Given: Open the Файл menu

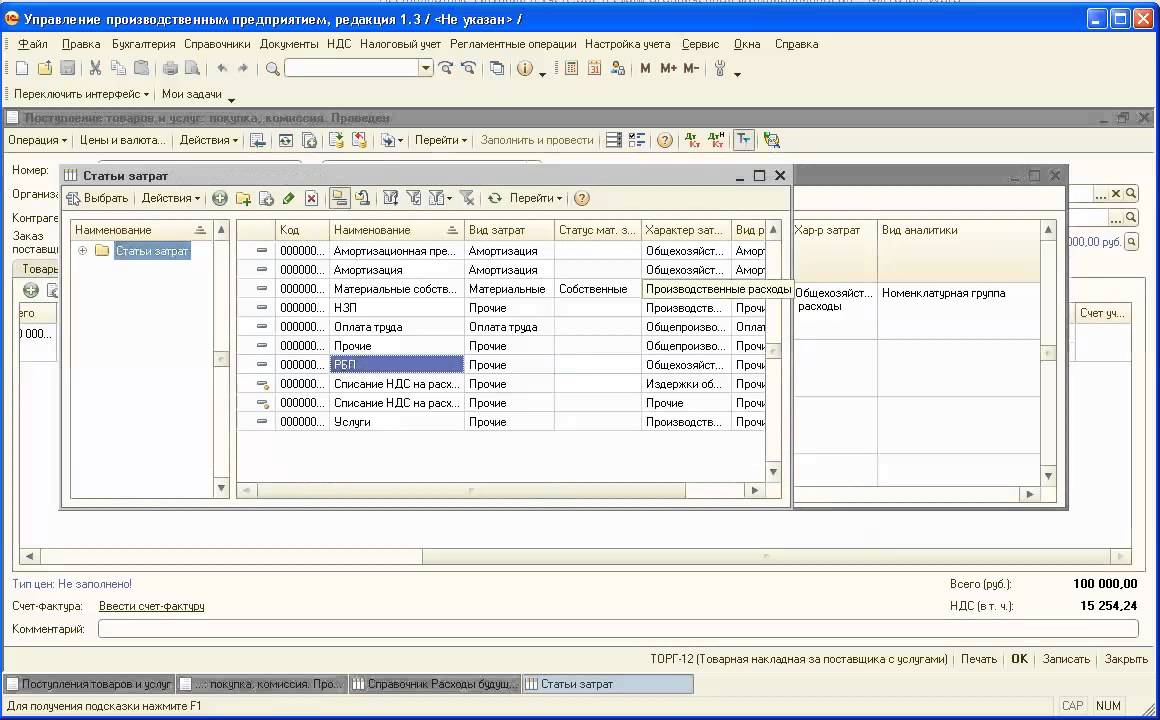Looking at the screenshot, I should pyautogui.click(x=33, y=44).
